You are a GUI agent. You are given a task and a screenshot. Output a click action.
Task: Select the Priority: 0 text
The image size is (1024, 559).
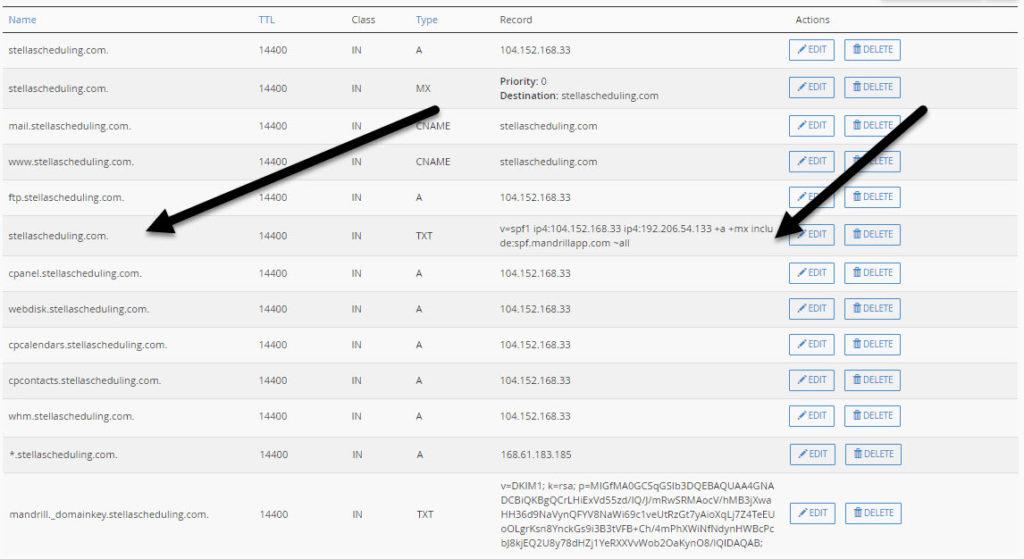tap(523, 81)
